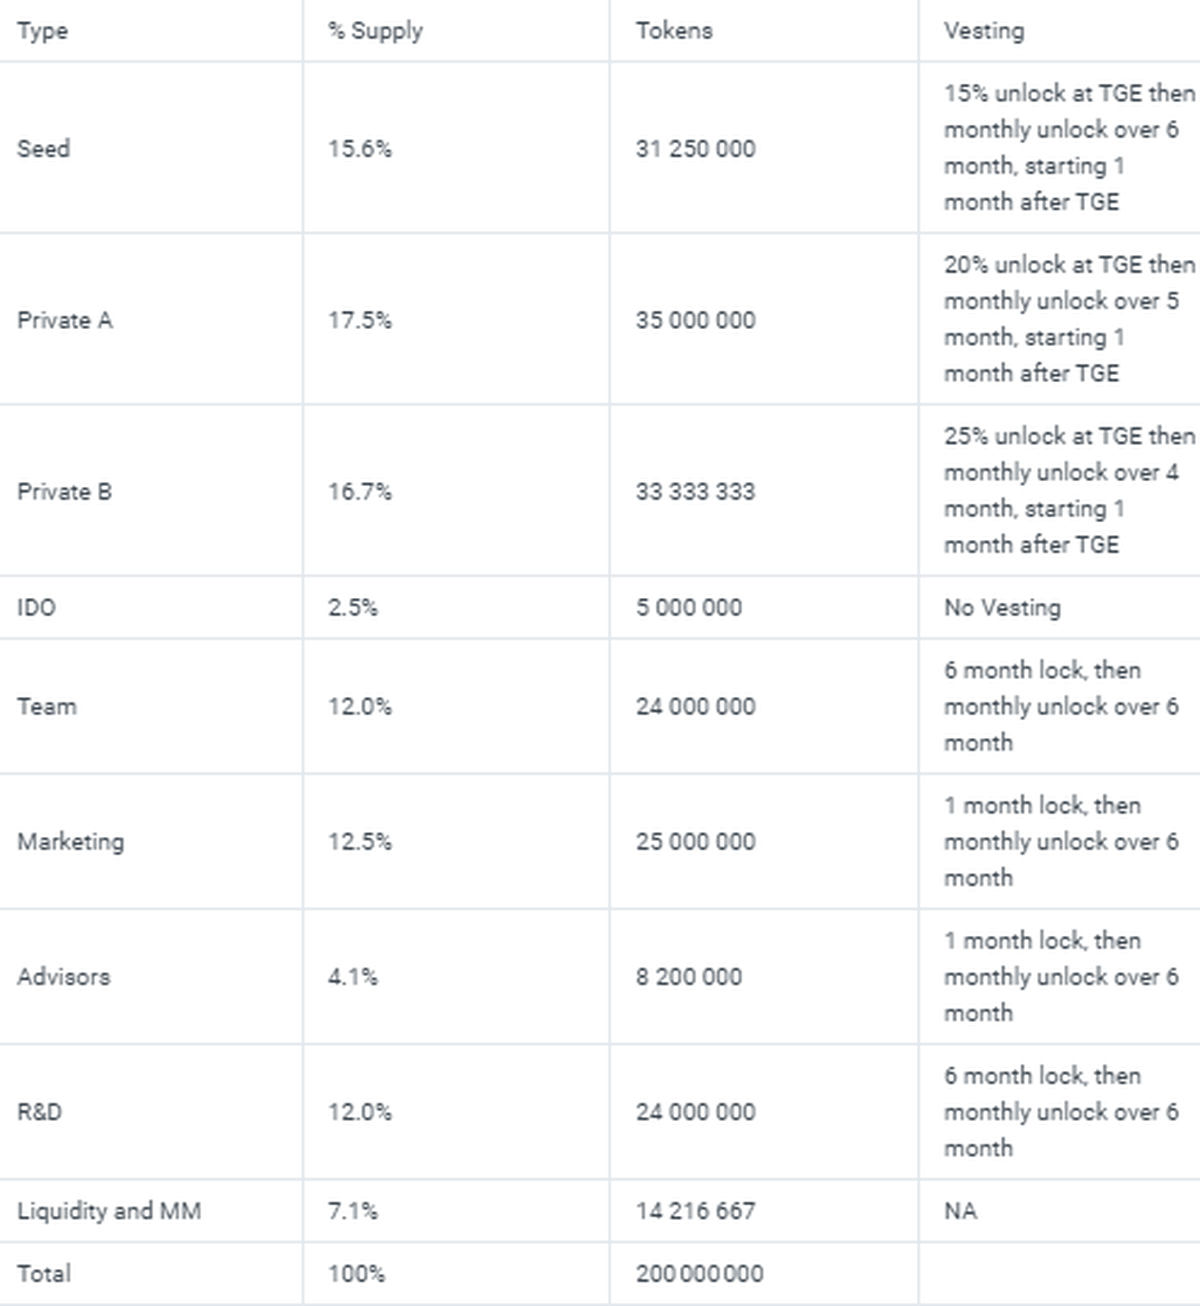Click the 200 000 000 total tokens cell
The image size is (1200, 1306).
pos(700,1274)
